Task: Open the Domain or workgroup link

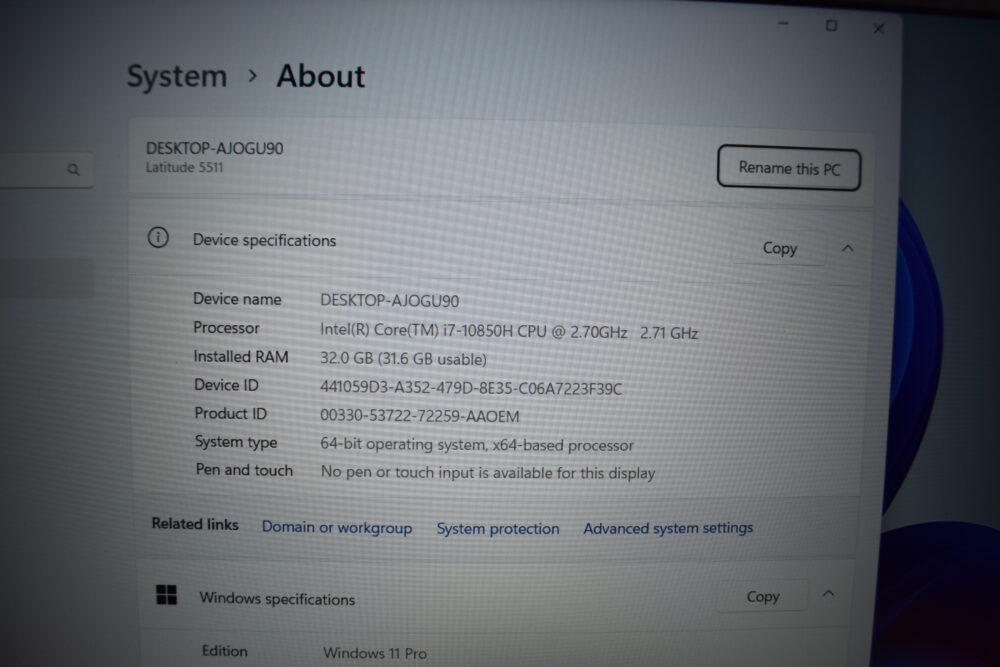Action: [337, 528]
